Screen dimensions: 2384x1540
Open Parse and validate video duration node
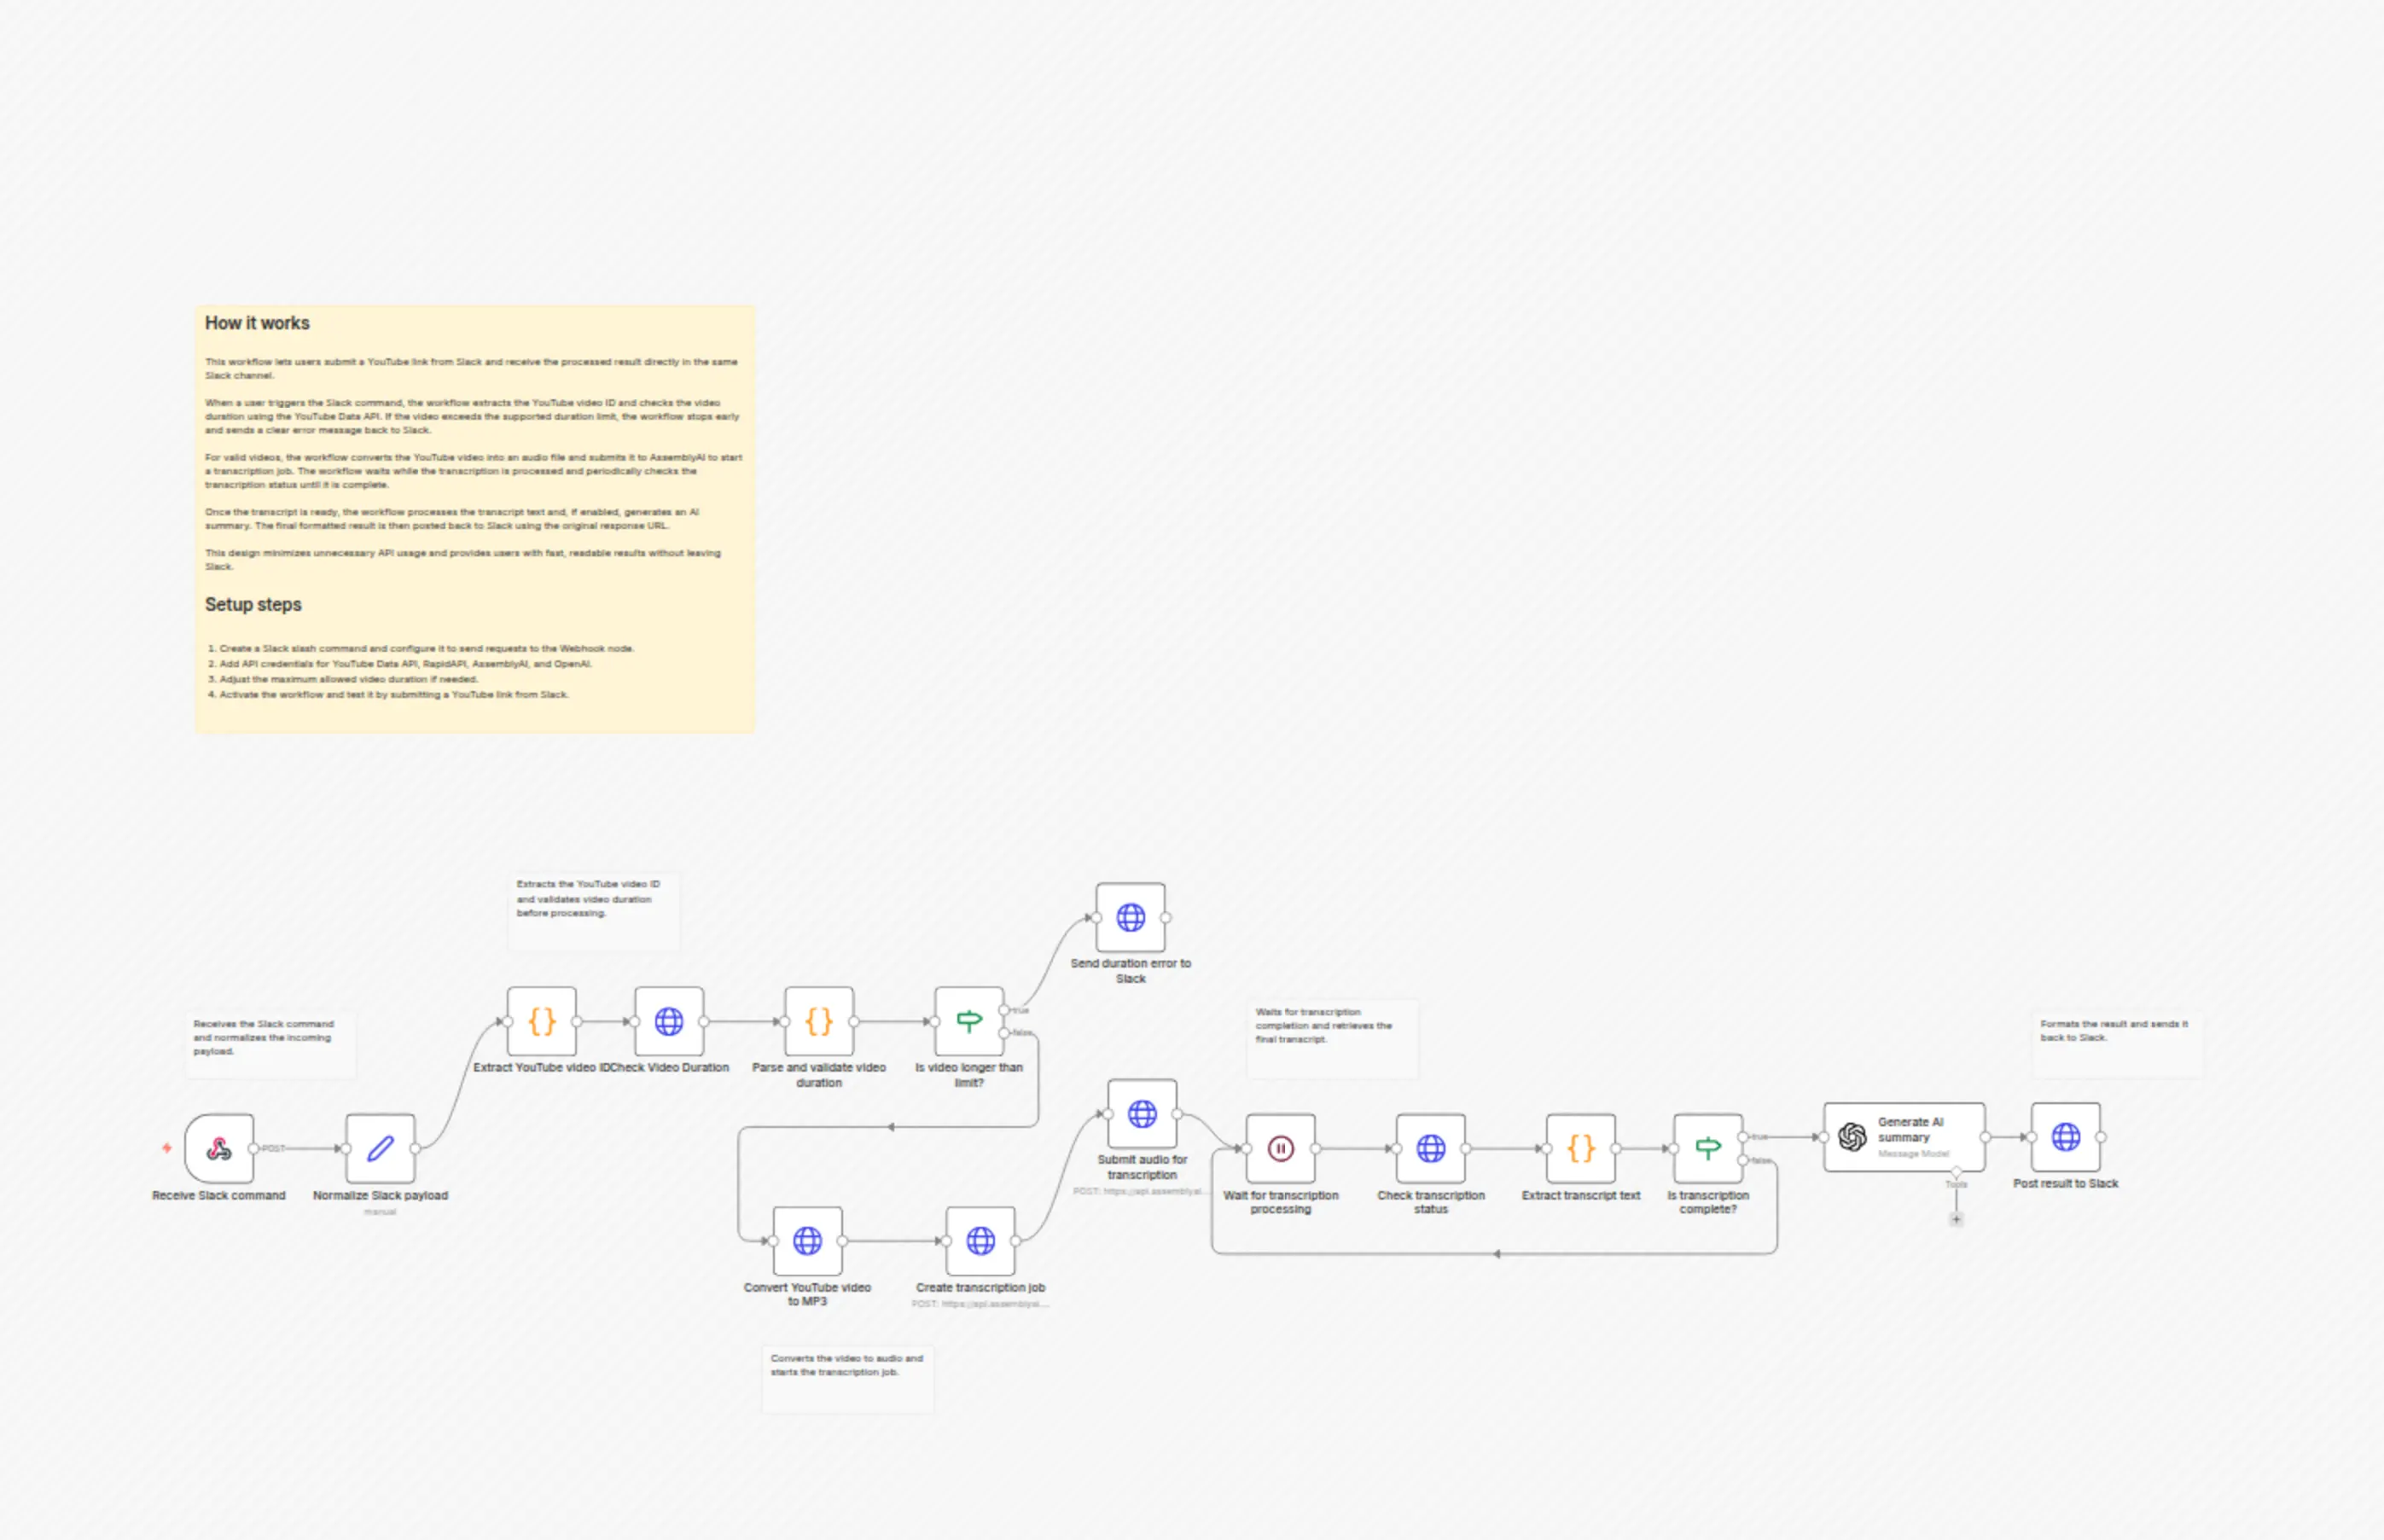[819, 1021]
